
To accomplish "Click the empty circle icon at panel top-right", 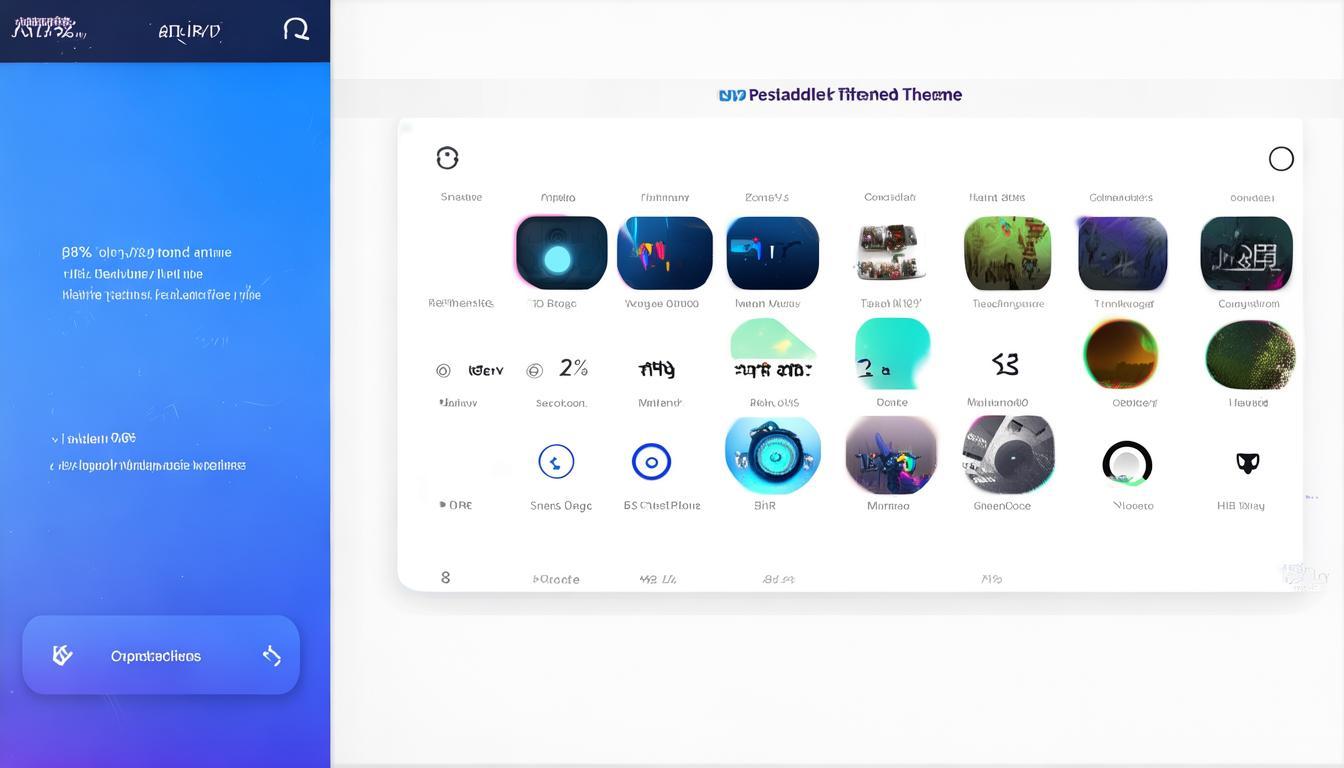I will [x=1281, y=159].
